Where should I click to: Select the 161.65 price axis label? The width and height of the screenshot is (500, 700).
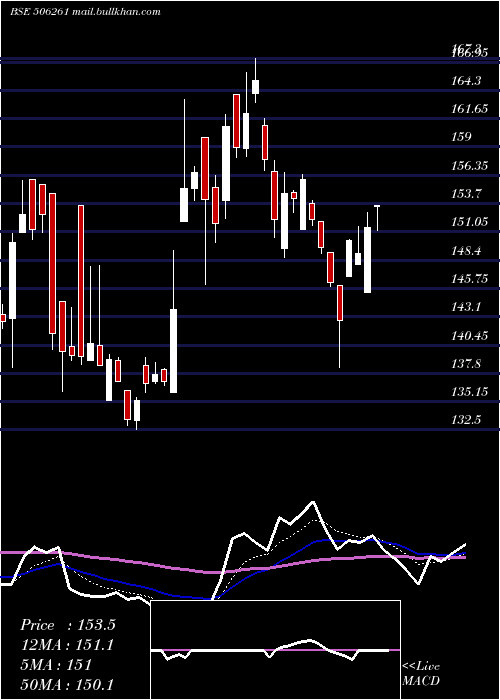click(x=470, y=108)
